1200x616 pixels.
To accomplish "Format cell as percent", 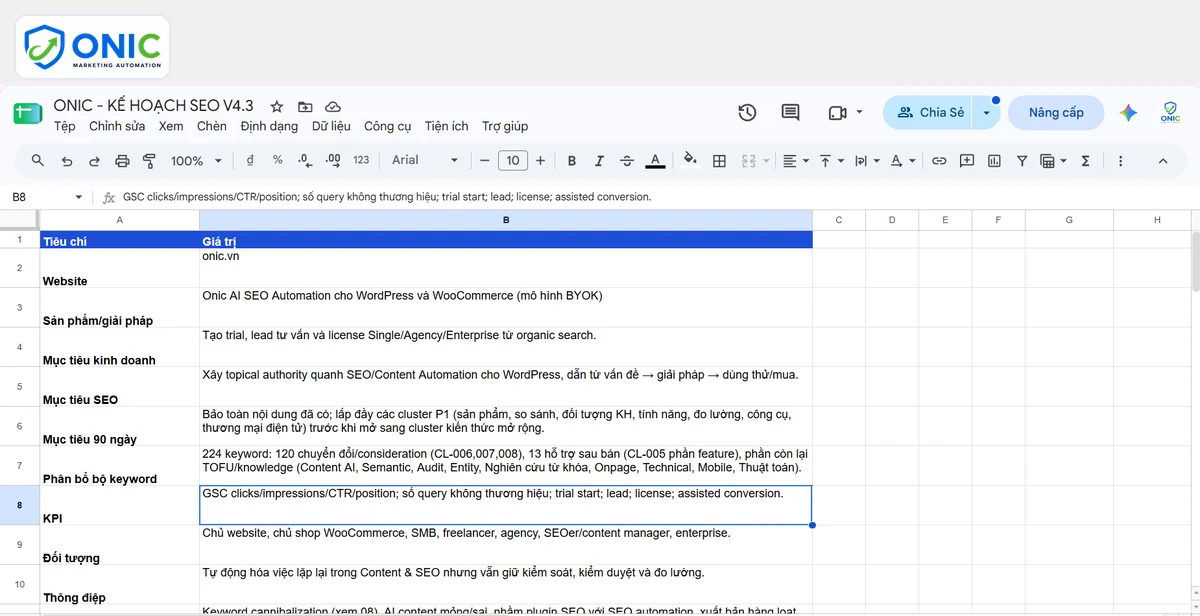I will pyautogui.click(x=277, y=160).
